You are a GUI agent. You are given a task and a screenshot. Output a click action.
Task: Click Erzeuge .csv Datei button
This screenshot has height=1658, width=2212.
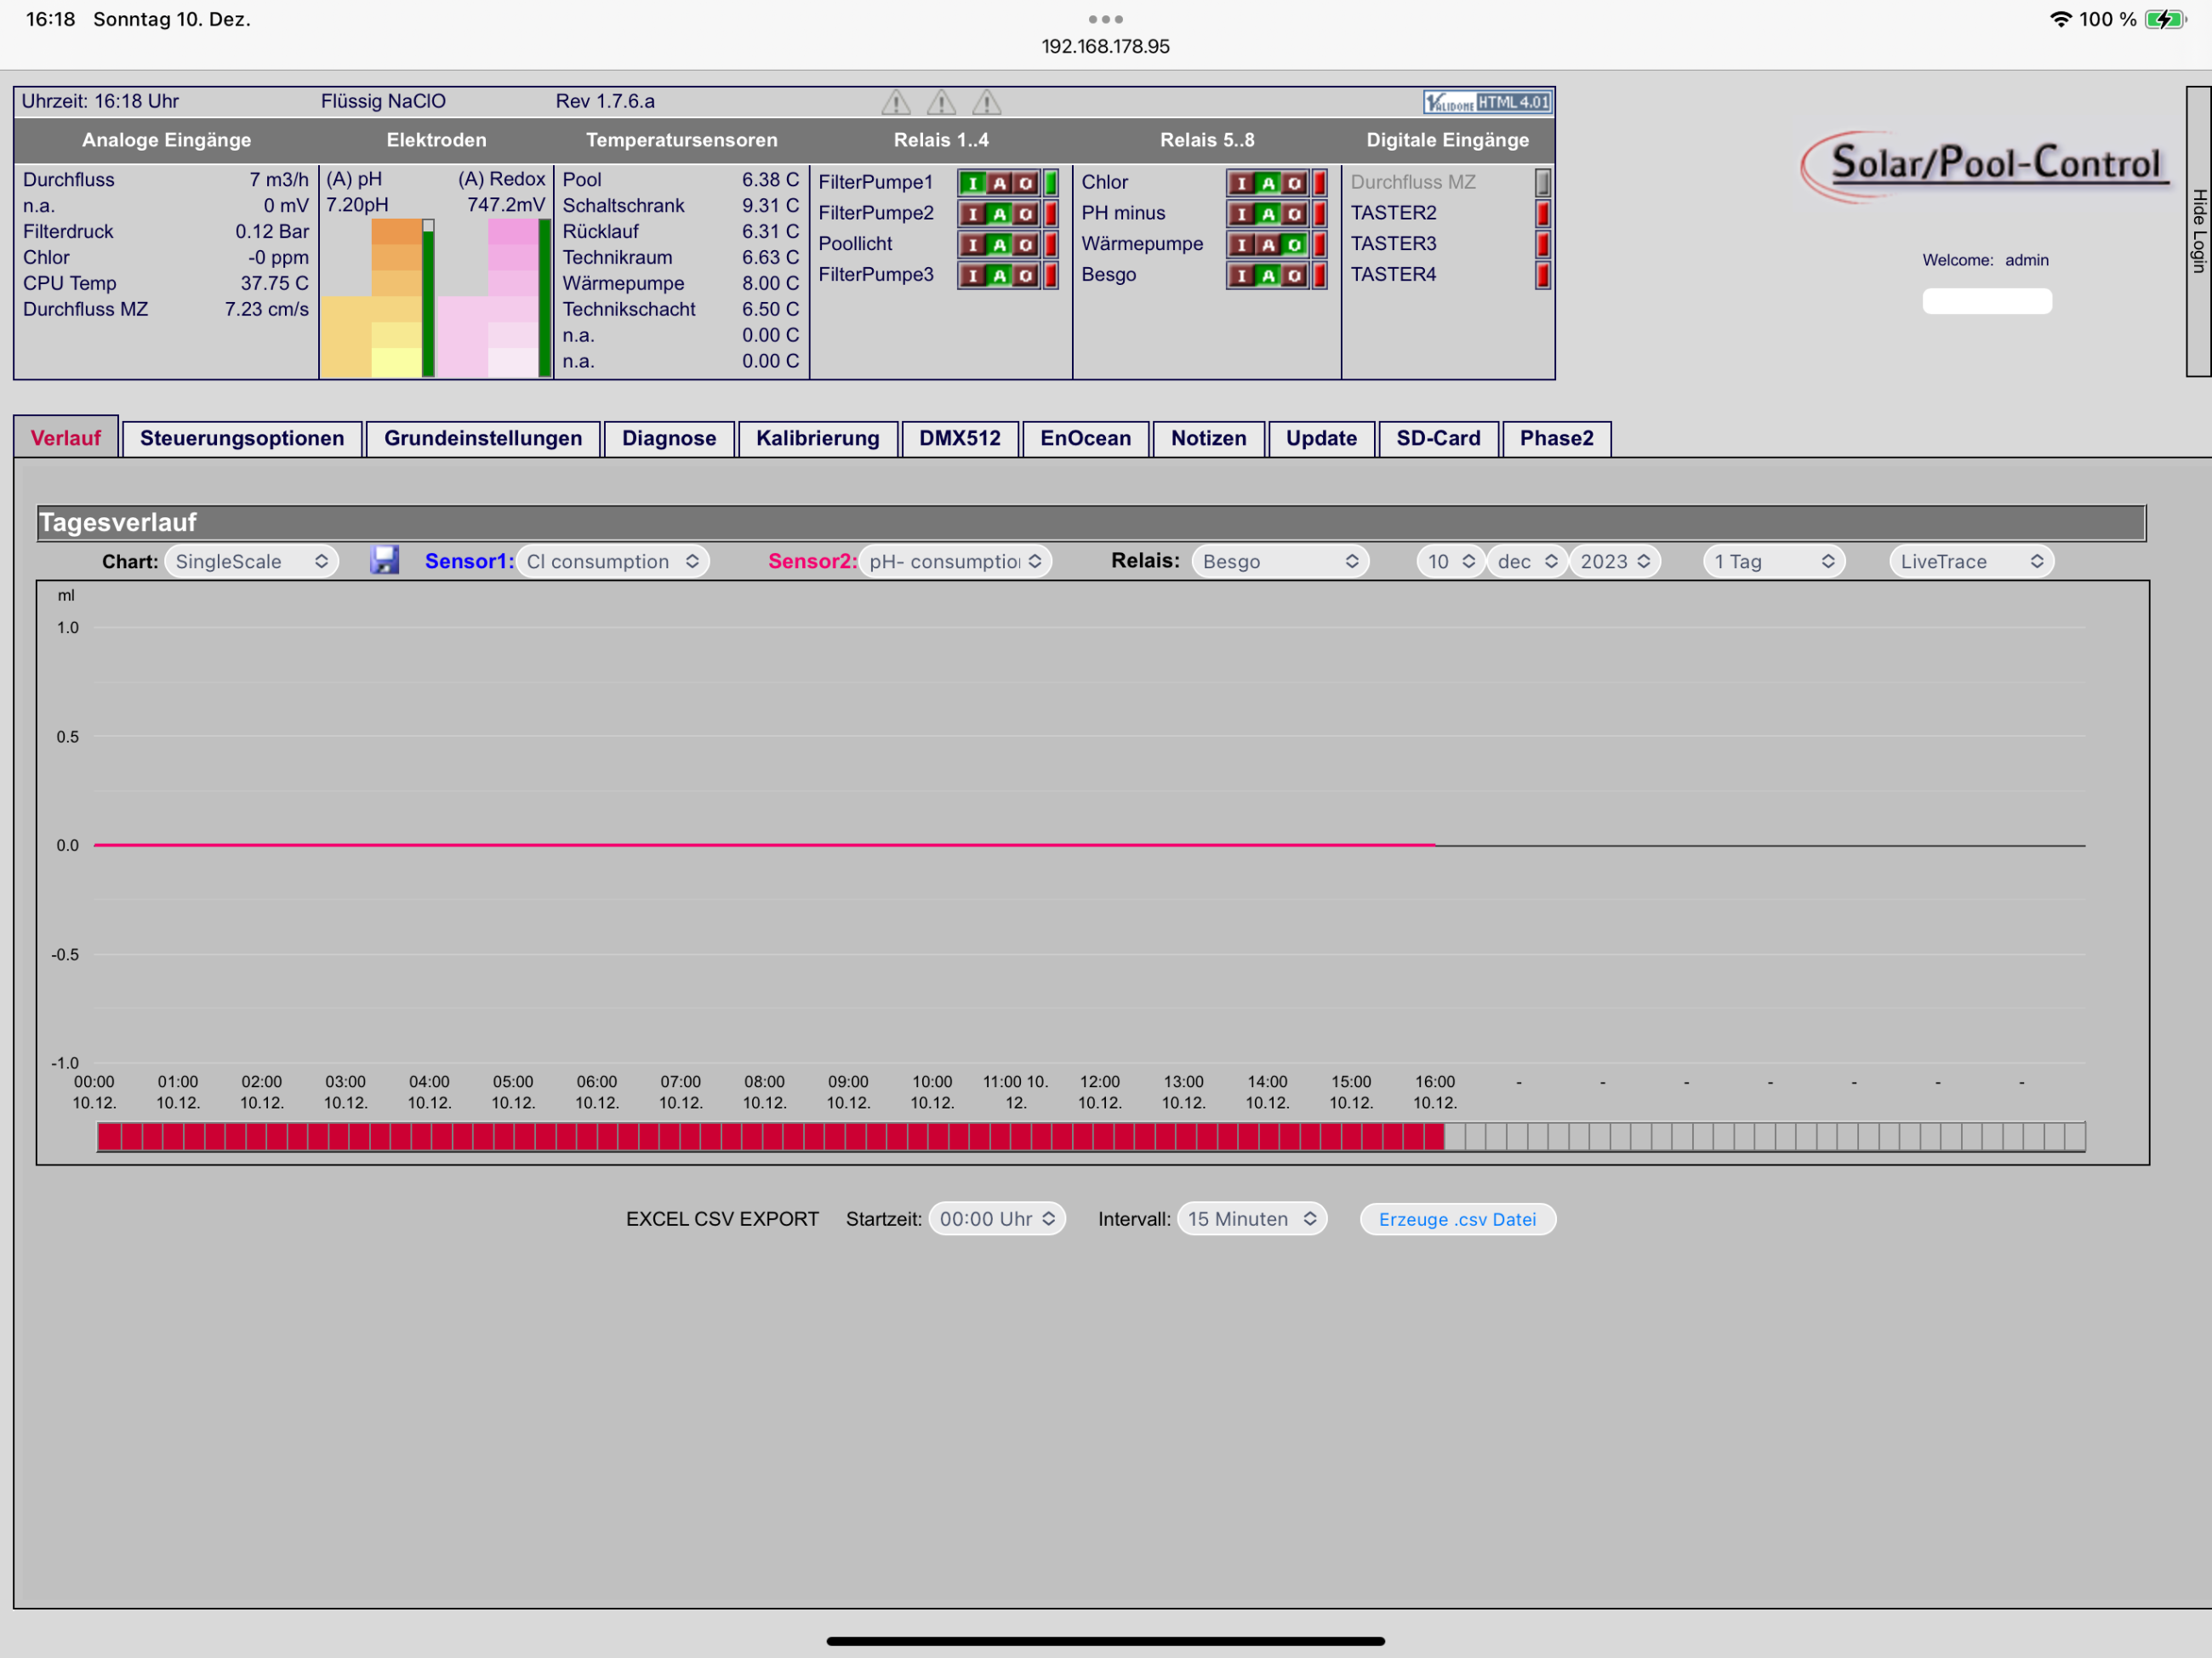(x=1457, y=1219)
